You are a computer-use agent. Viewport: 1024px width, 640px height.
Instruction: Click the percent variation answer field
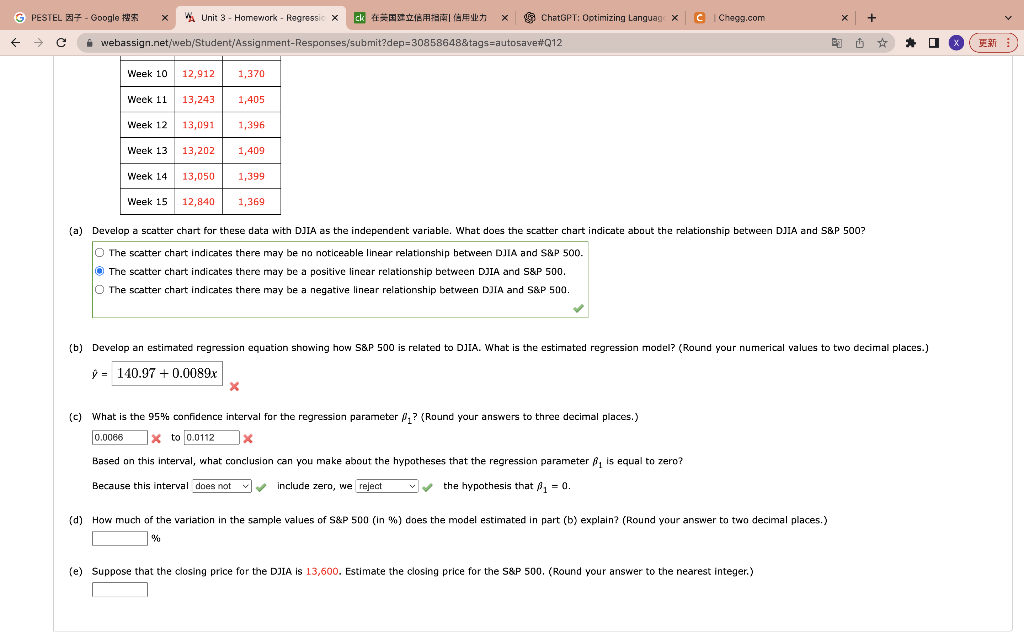120,538
